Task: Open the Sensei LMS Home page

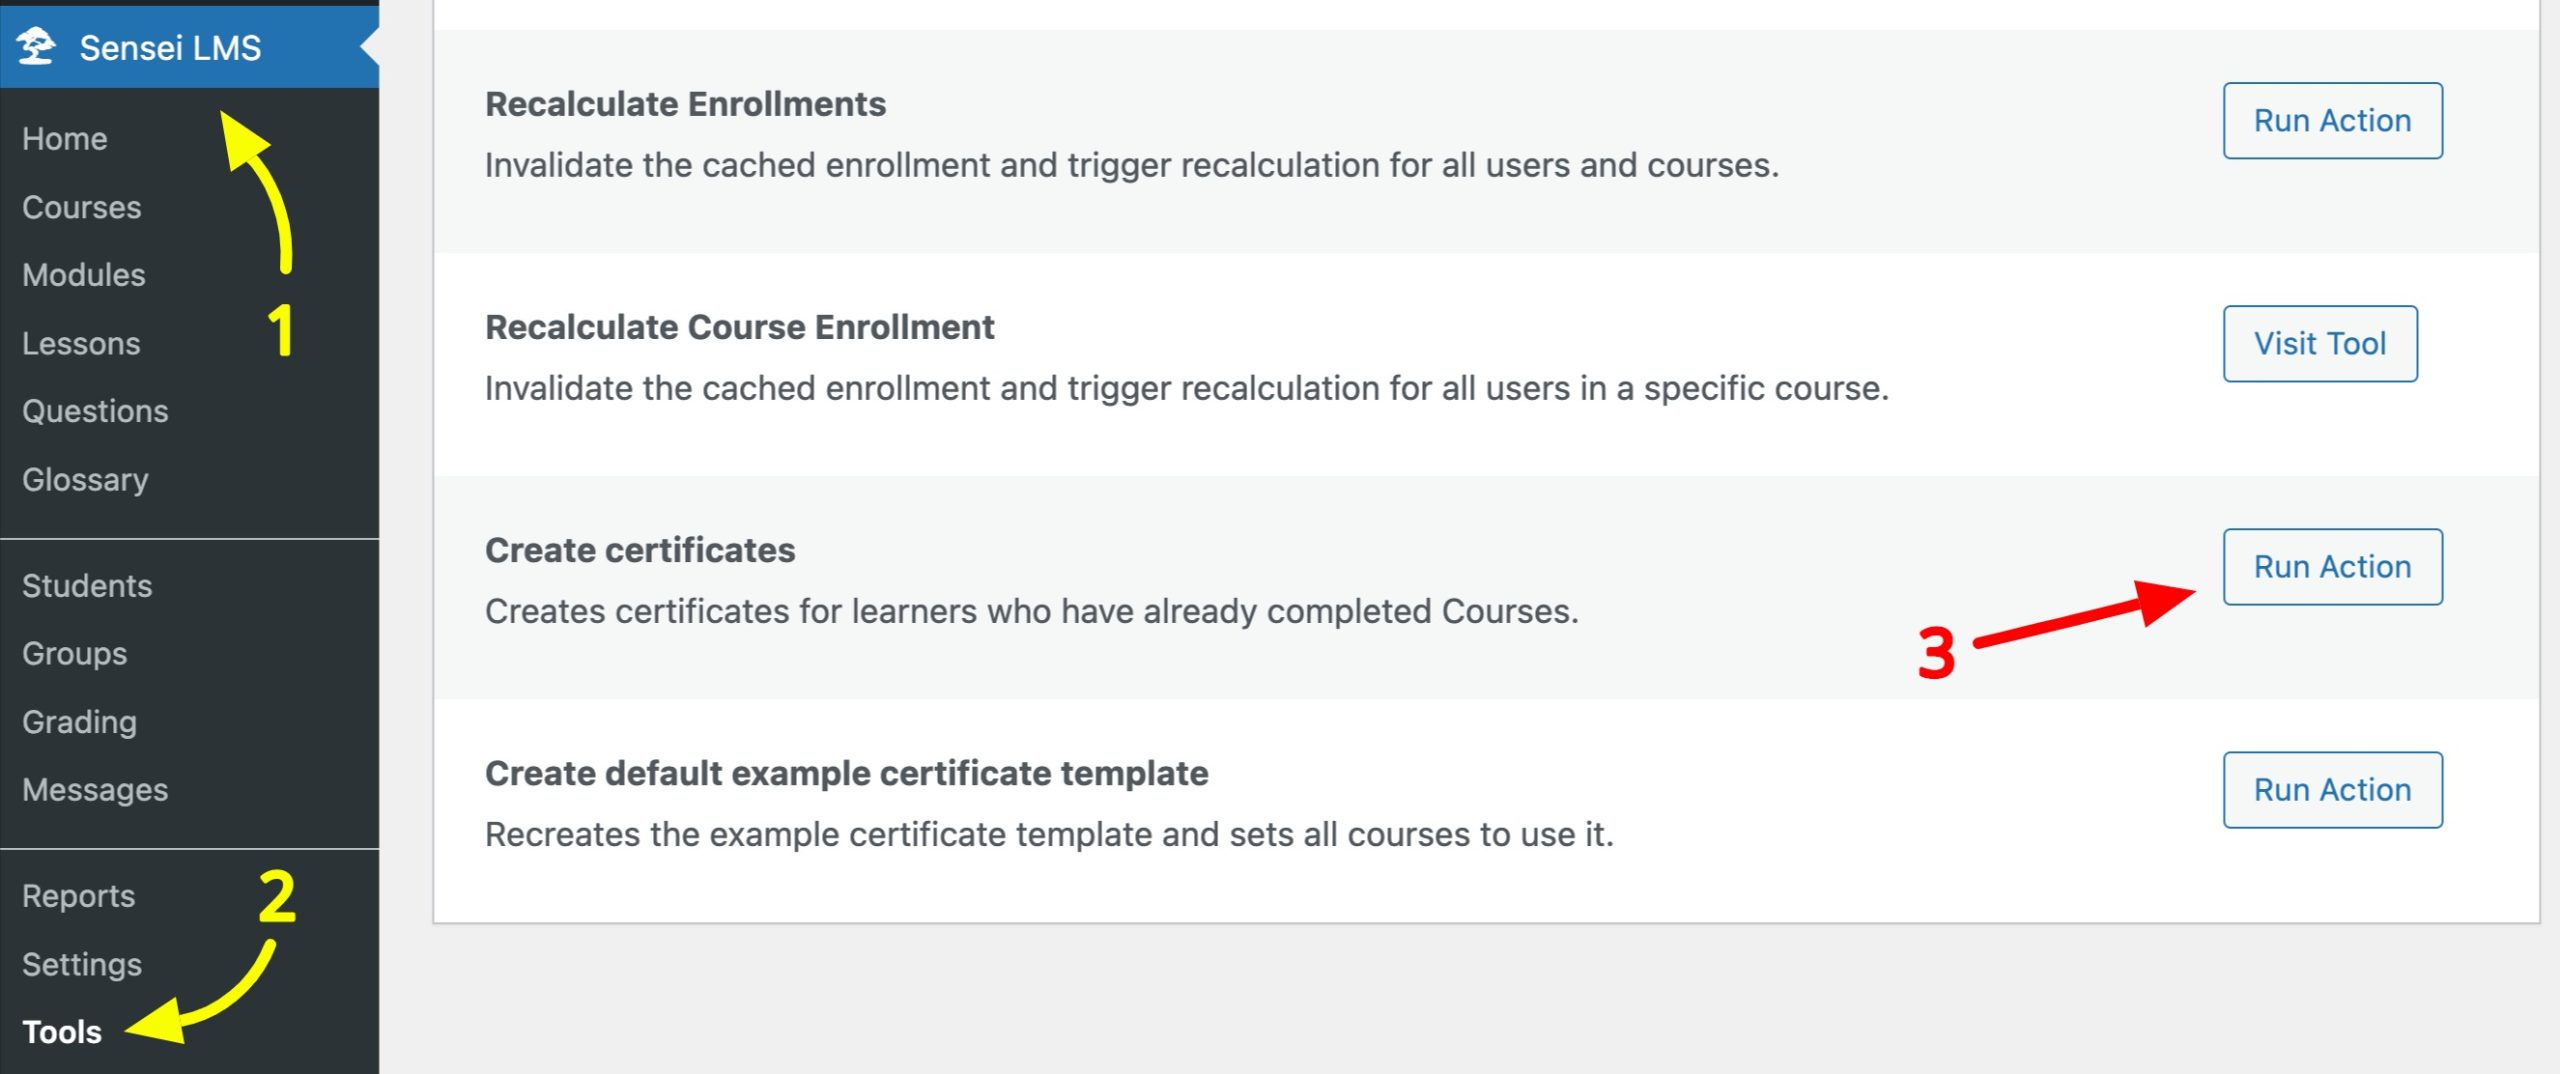Action: click(64, 139)
